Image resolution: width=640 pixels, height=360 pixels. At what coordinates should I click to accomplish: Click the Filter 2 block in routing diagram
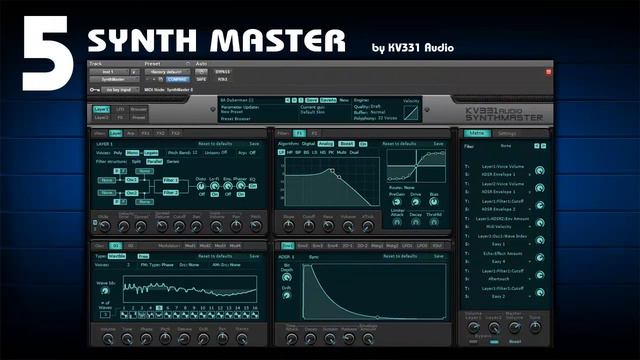[x=171, y=193]
